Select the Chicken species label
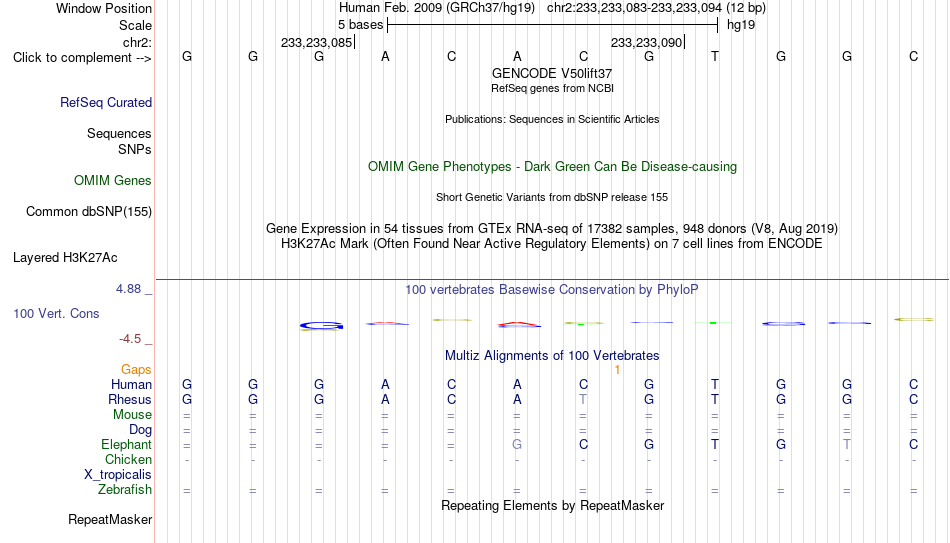 click(128, 459)
